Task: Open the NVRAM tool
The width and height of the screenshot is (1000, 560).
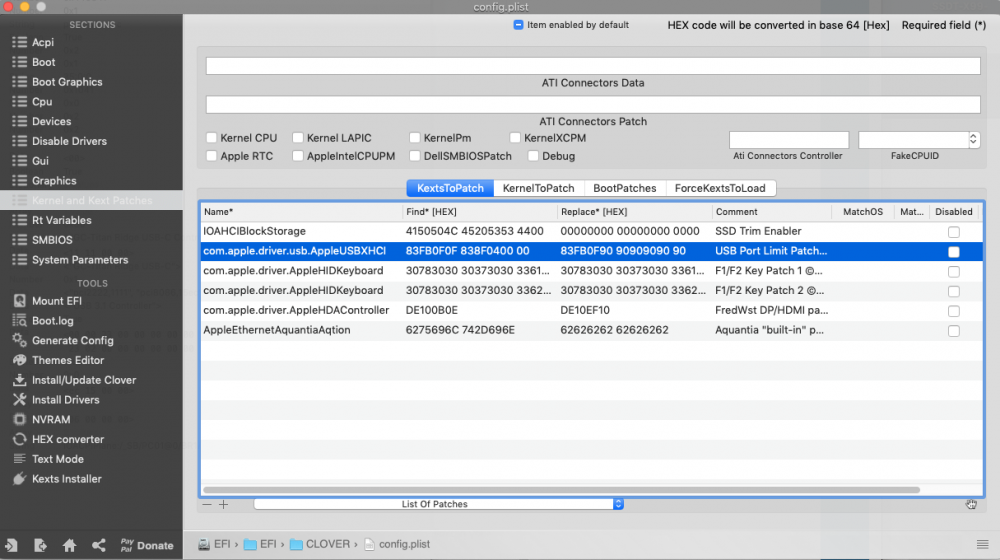Action: coord(50,420)
